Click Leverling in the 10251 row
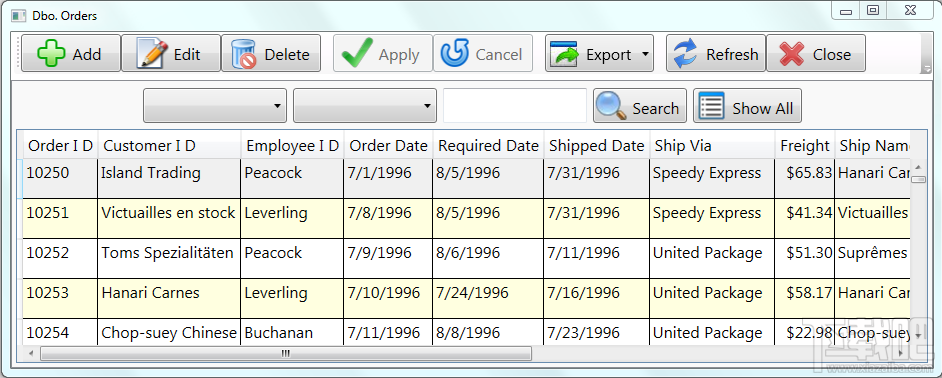Viewport: 942px width, 378px height. (x=292, y=219)
